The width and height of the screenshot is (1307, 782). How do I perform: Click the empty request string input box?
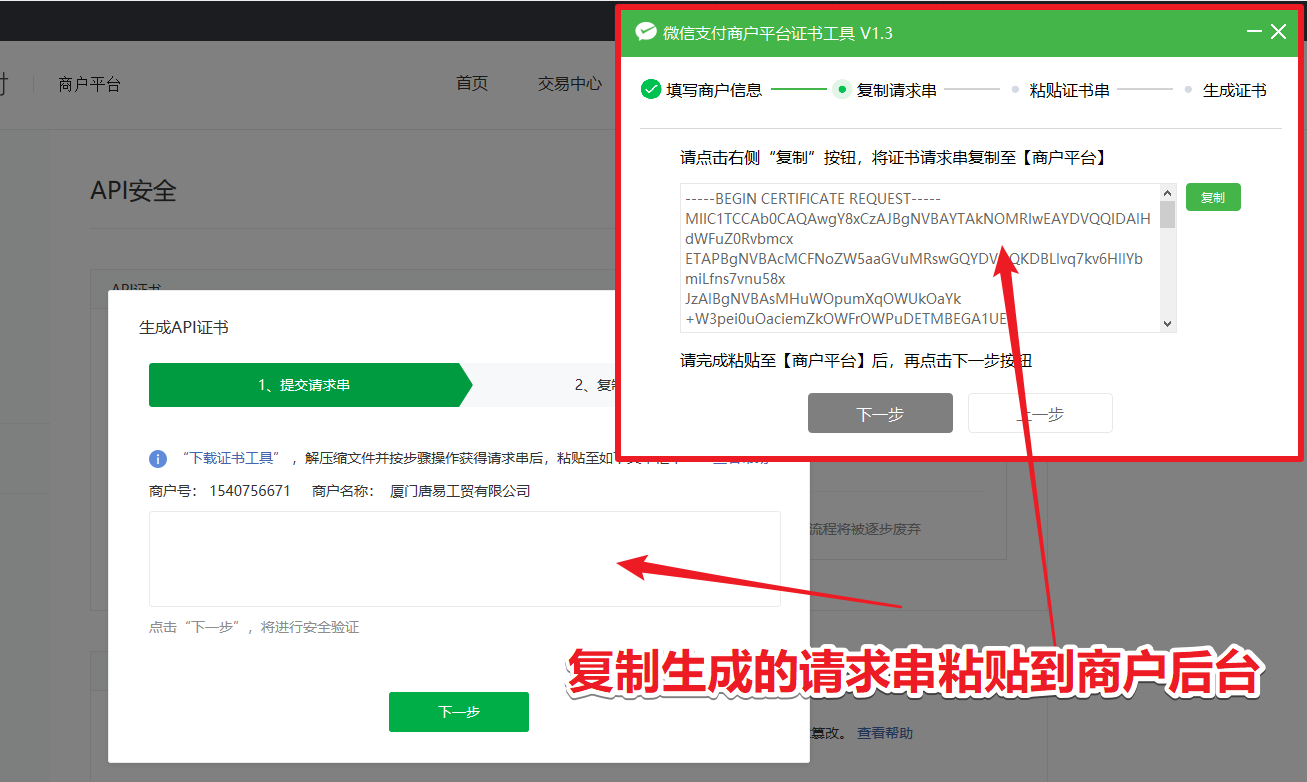(x=465, y=558)
